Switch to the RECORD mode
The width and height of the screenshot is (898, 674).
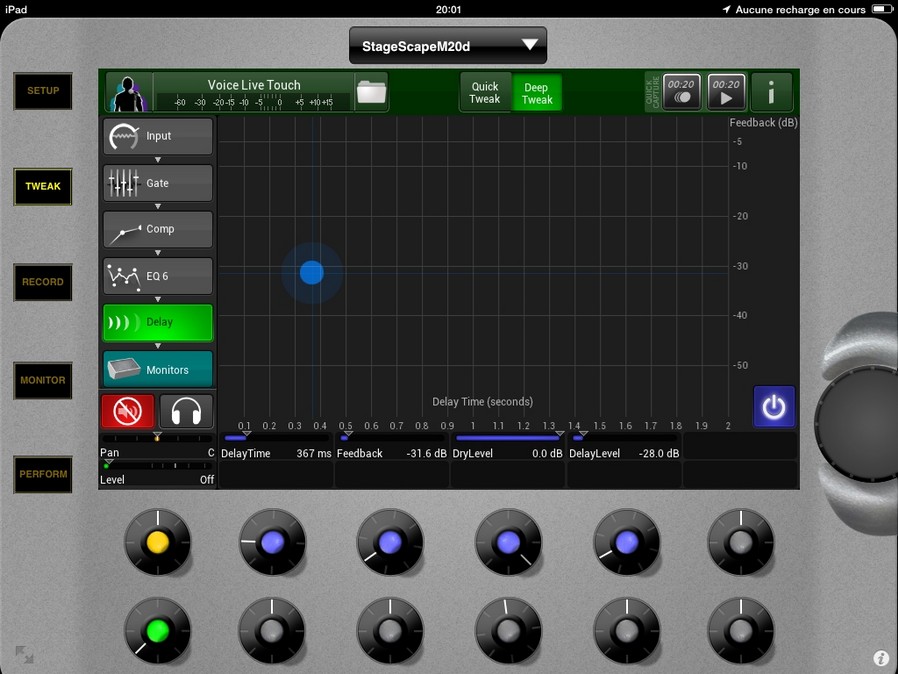[x=43, y=282]
